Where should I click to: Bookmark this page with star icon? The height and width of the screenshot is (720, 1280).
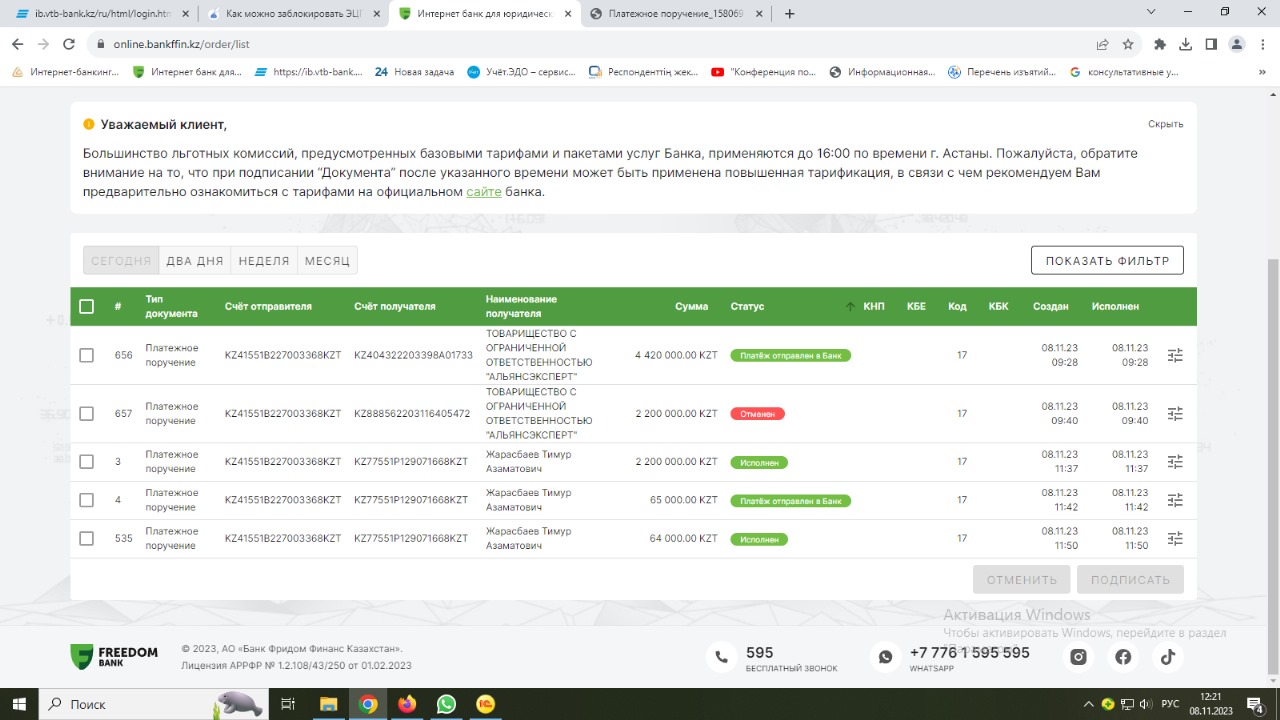[x=1128, y=44]
